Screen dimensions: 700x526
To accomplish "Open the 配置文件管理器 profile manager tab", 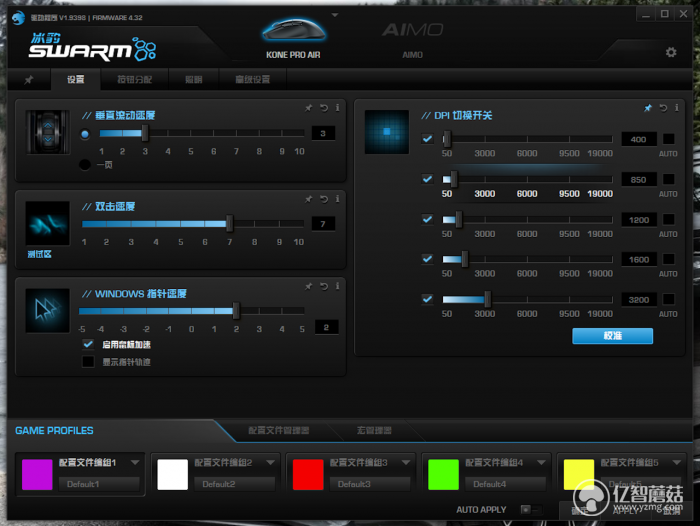I will click(x=279, y=430).
